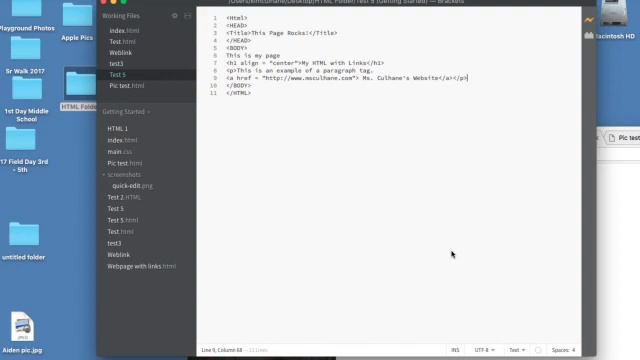Click the red close window button
This screenshot has width=640, height=360.
pos(104,2)
